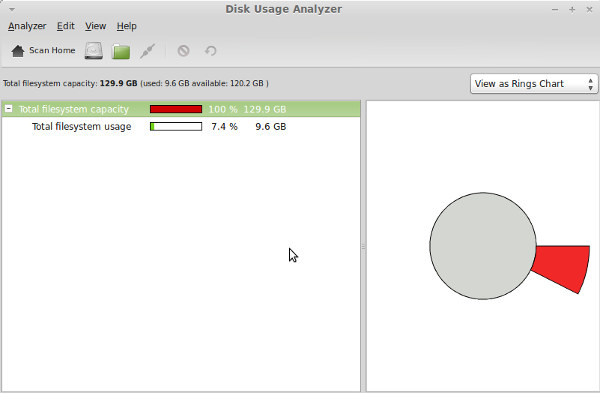Click the red 100 % usage bar
The height and width of the screenshot is (393, 600).
[x=176, y=109]
